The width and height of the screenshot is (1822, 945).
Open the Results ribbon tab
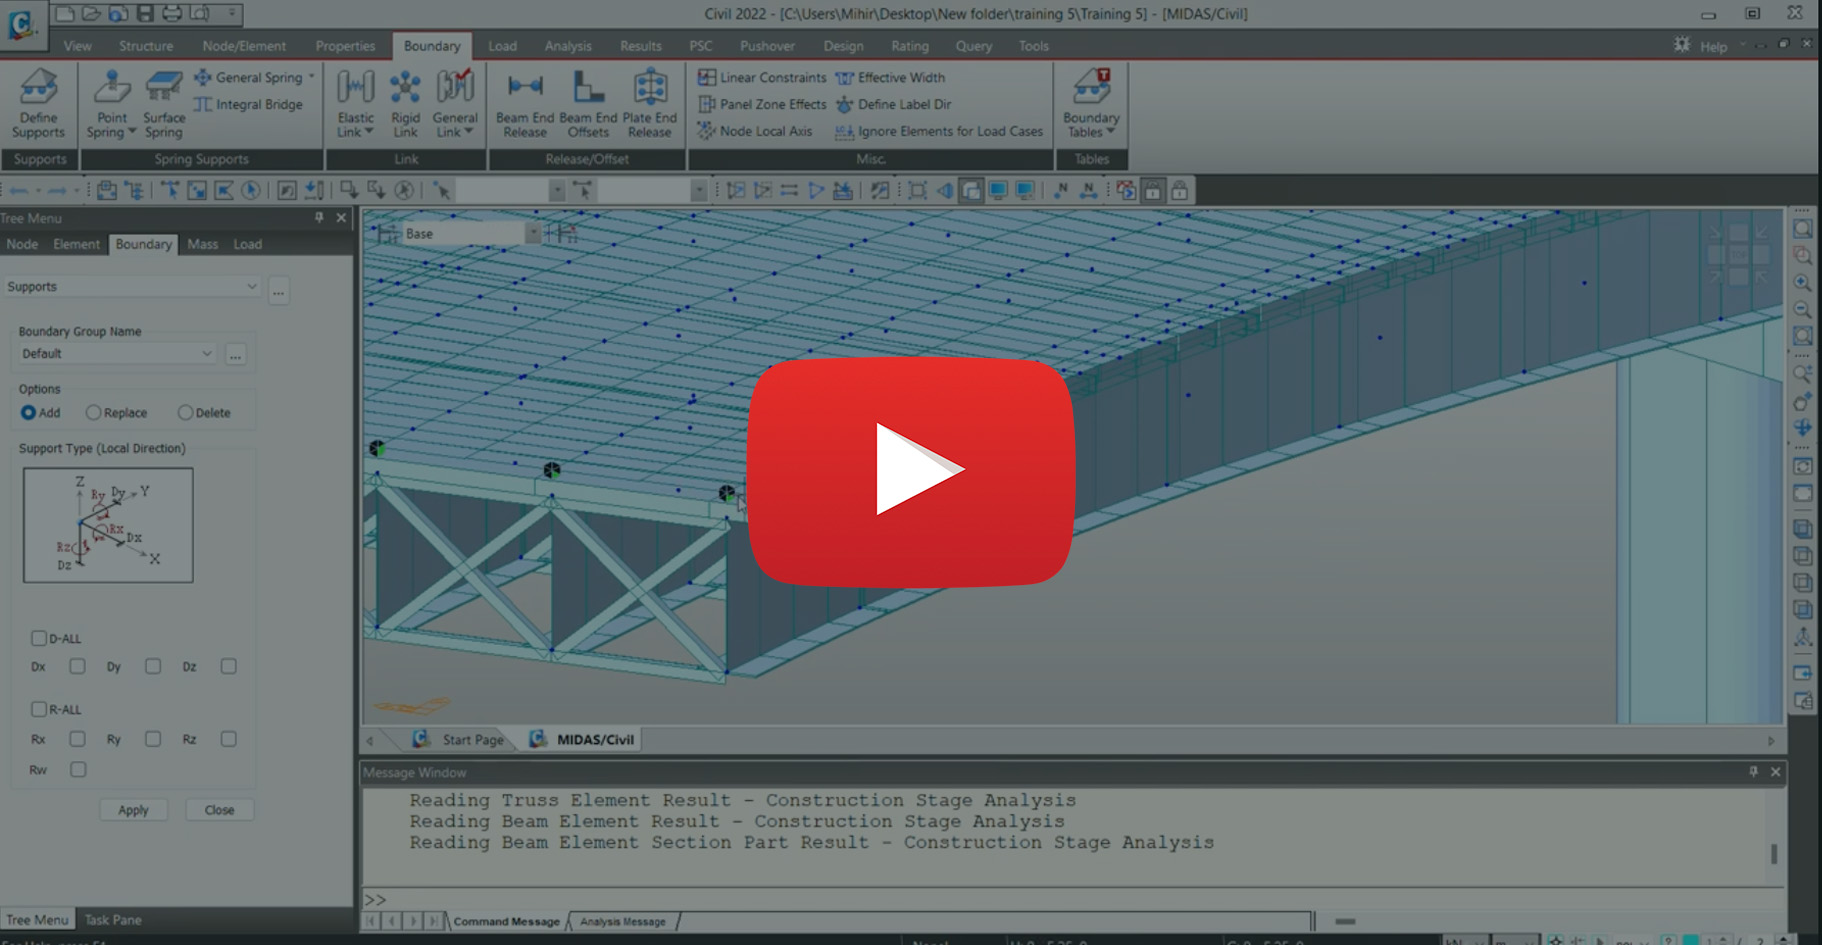tap(640, 46)
